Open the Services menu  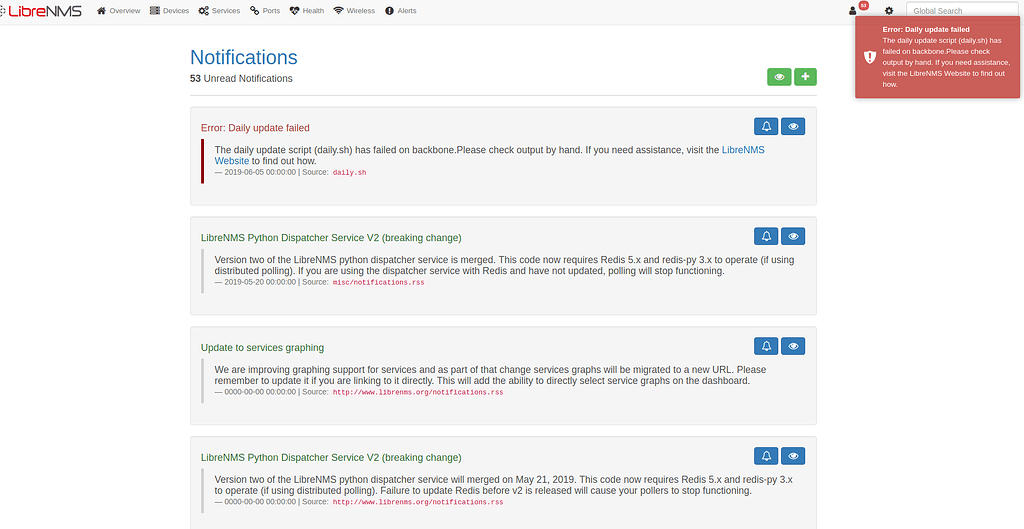point(219,10)
